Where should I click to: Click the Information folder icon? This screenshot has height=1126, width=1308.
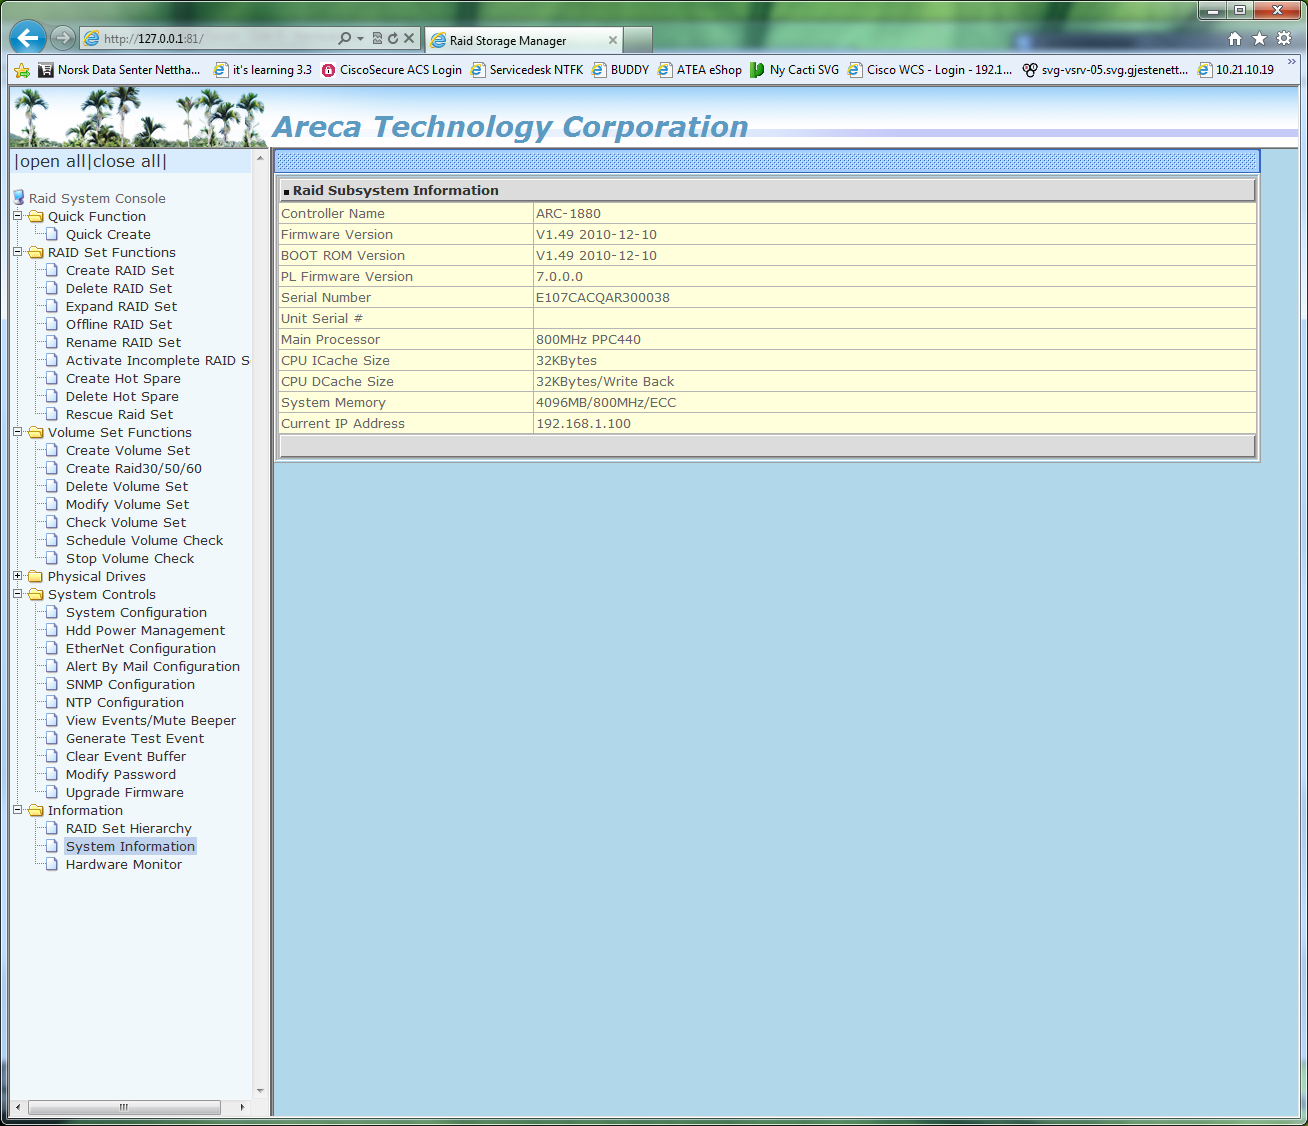click(x=36, y=810)
